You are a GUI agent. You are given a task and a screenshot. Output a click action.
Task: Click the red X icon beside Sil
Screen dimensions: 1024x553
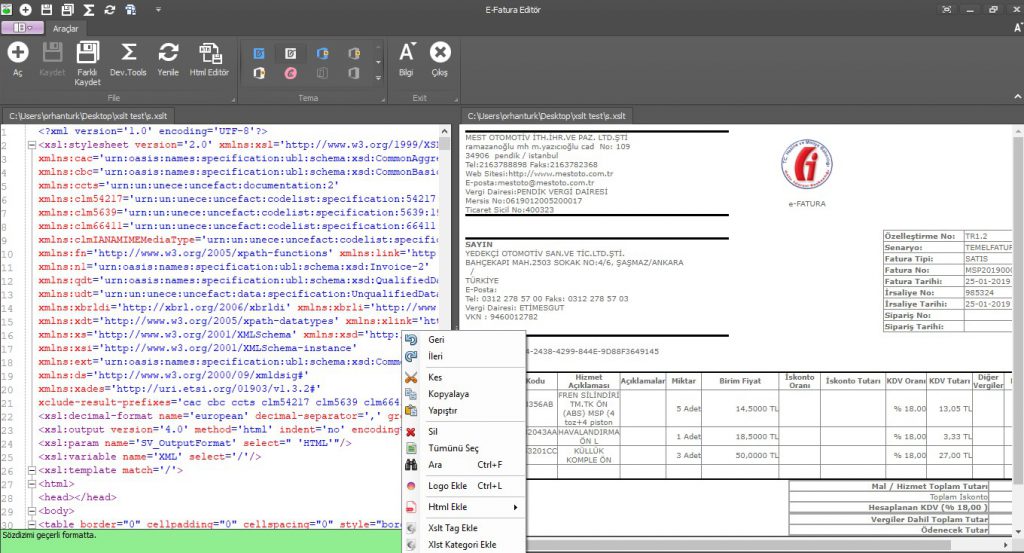(411, 432)
